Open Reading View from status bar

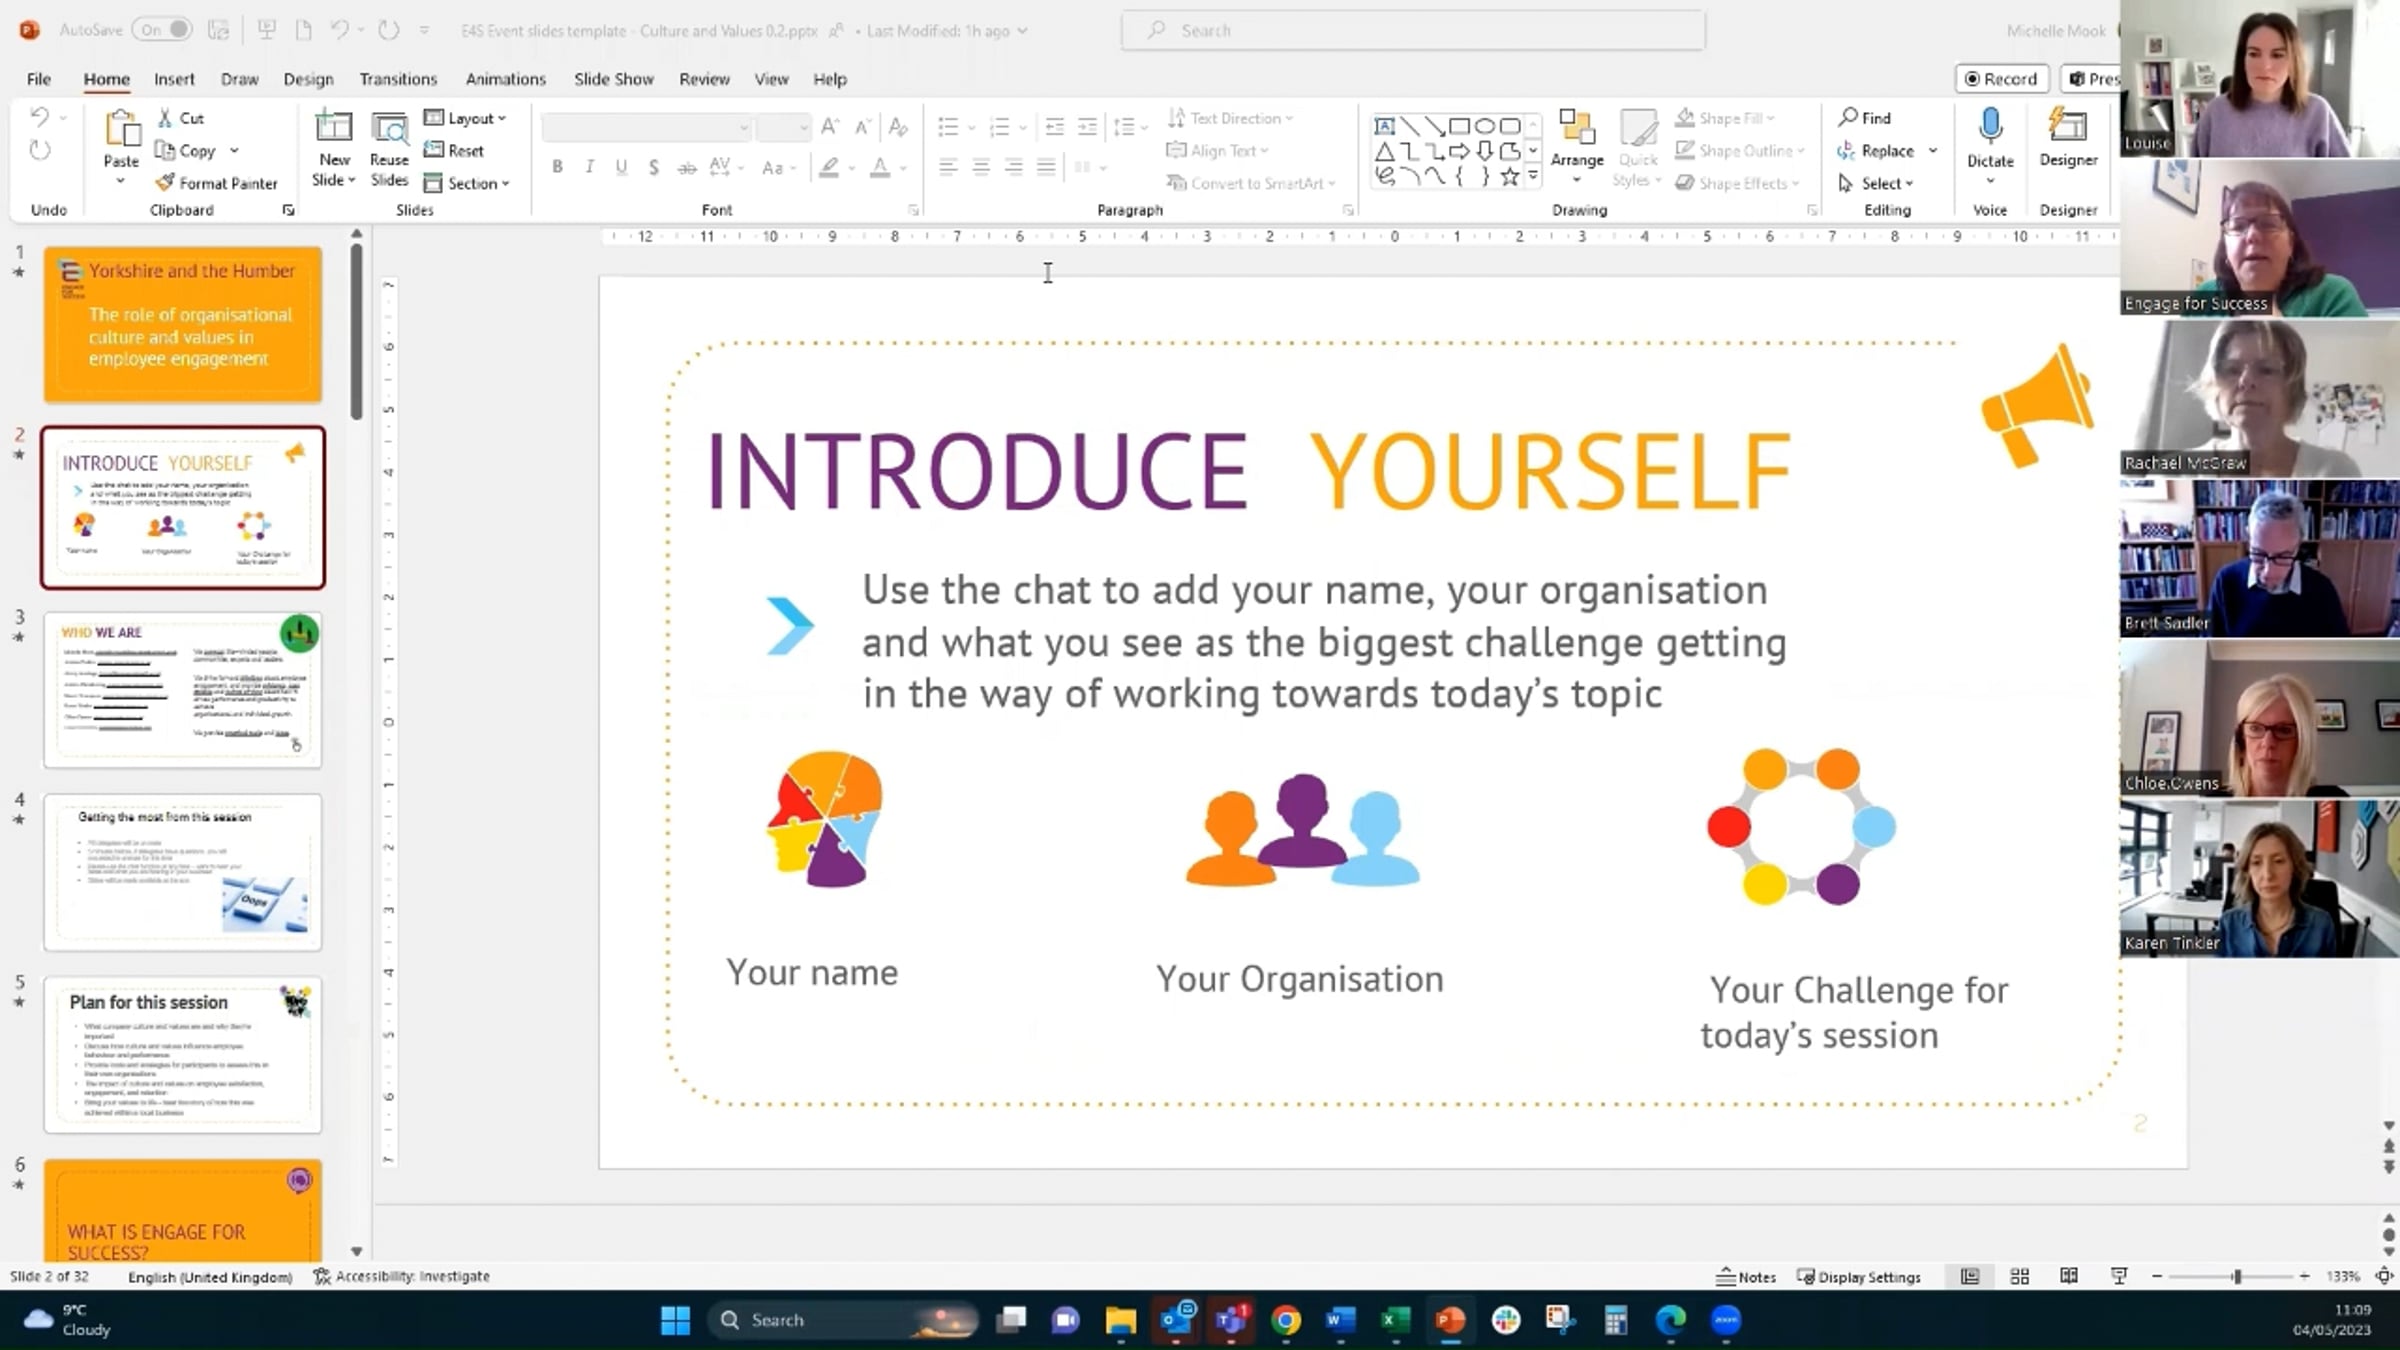[x=2069, y=1277]
